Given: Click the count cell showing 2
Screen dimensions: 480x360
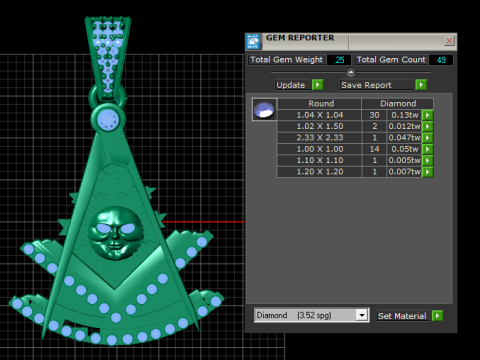Looking at the screenshot, I should tap(374, 126).
